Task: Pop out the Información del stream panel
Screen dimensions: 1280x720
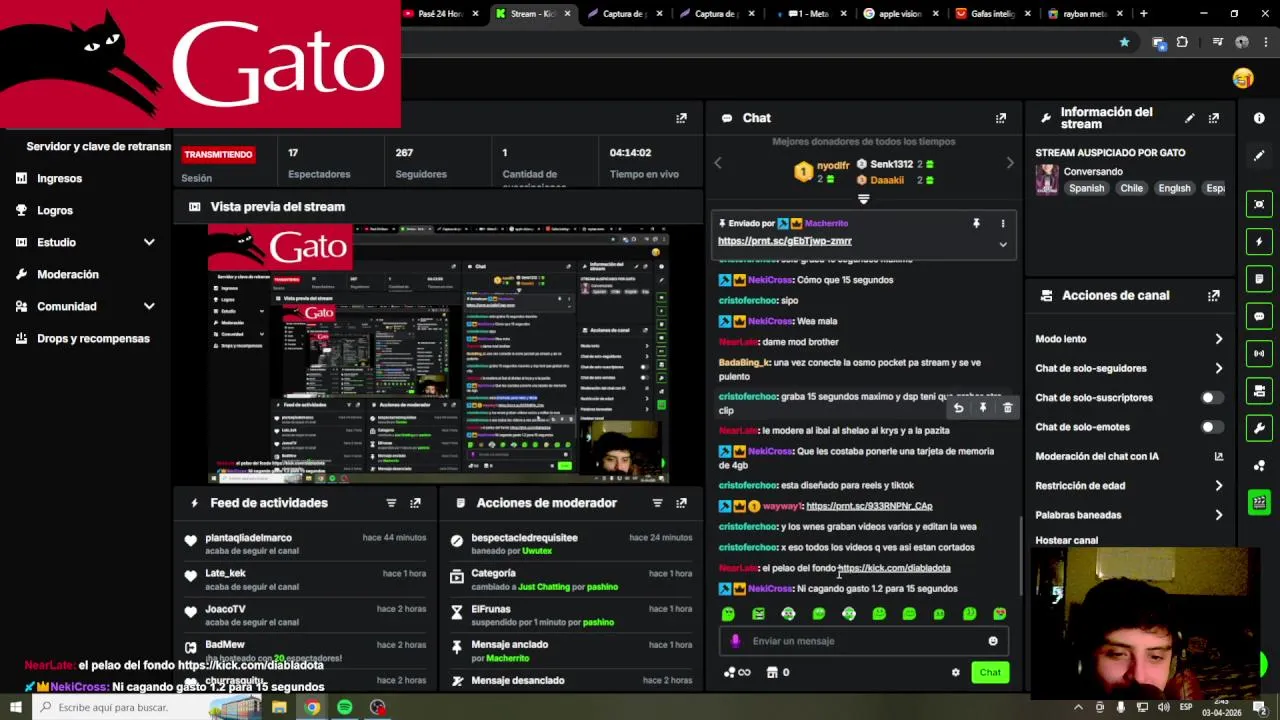Action: coord(1213,118)
